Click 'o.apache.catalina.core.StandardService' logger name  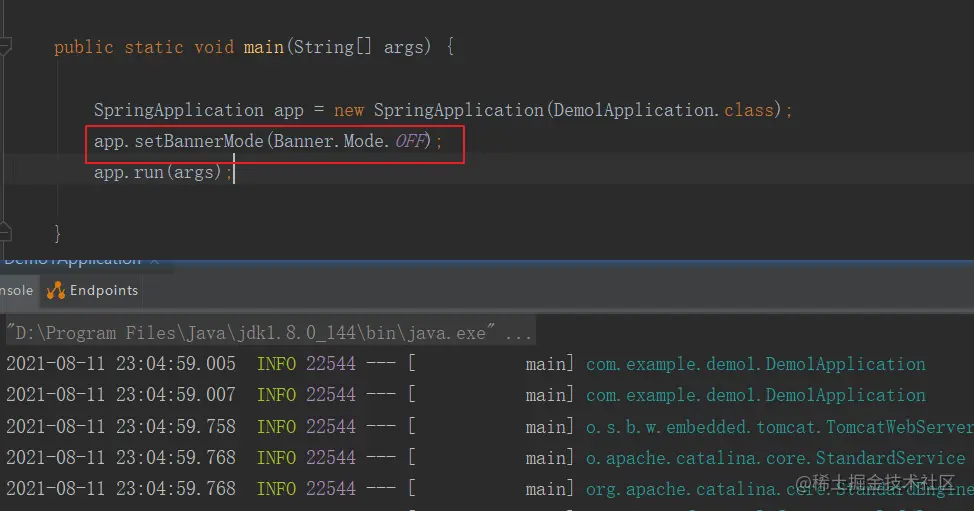pos(775,458)
